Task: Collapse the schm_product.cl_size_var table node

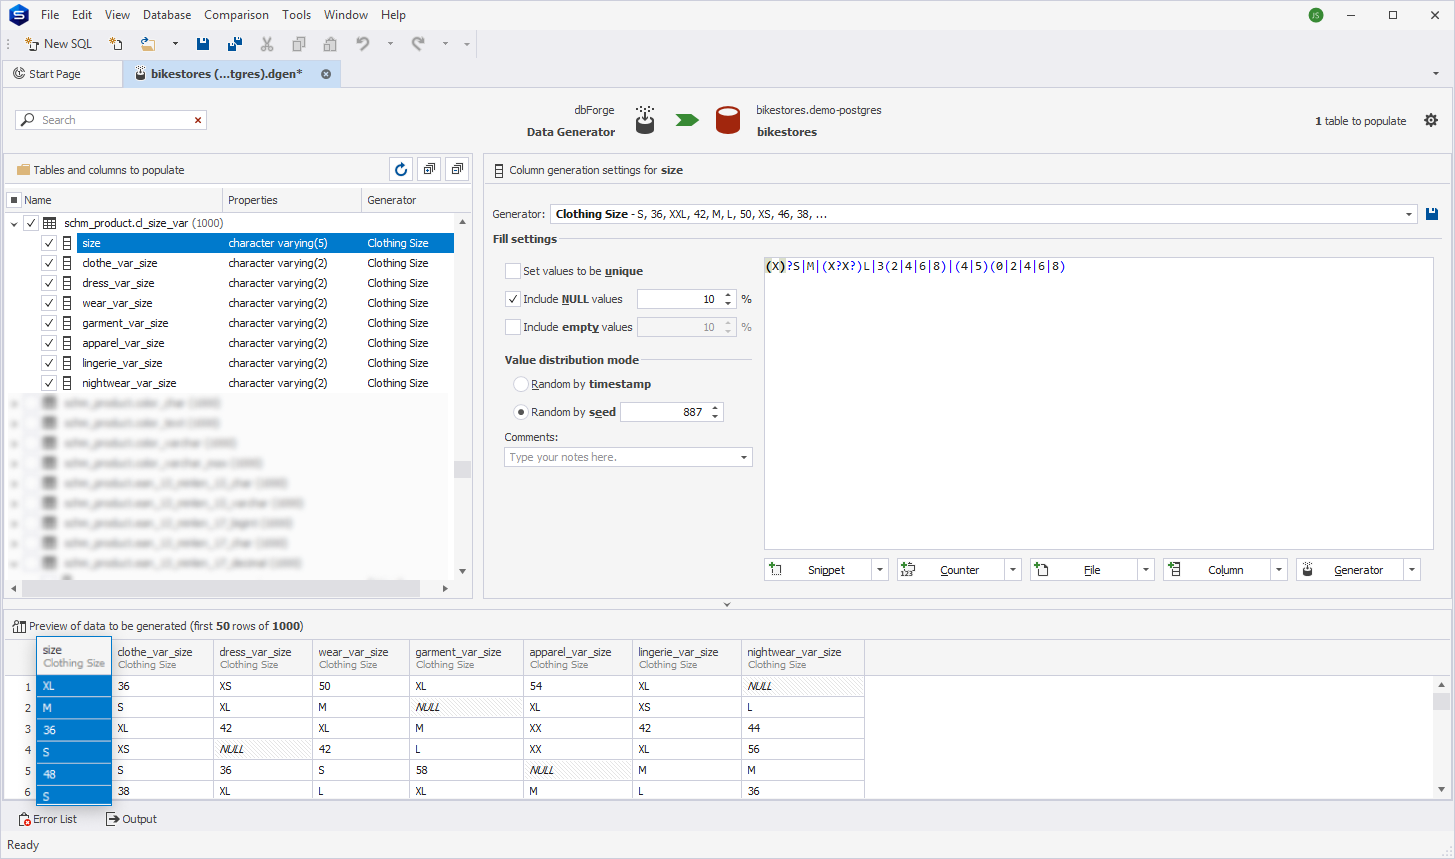Action: (14, 223)
